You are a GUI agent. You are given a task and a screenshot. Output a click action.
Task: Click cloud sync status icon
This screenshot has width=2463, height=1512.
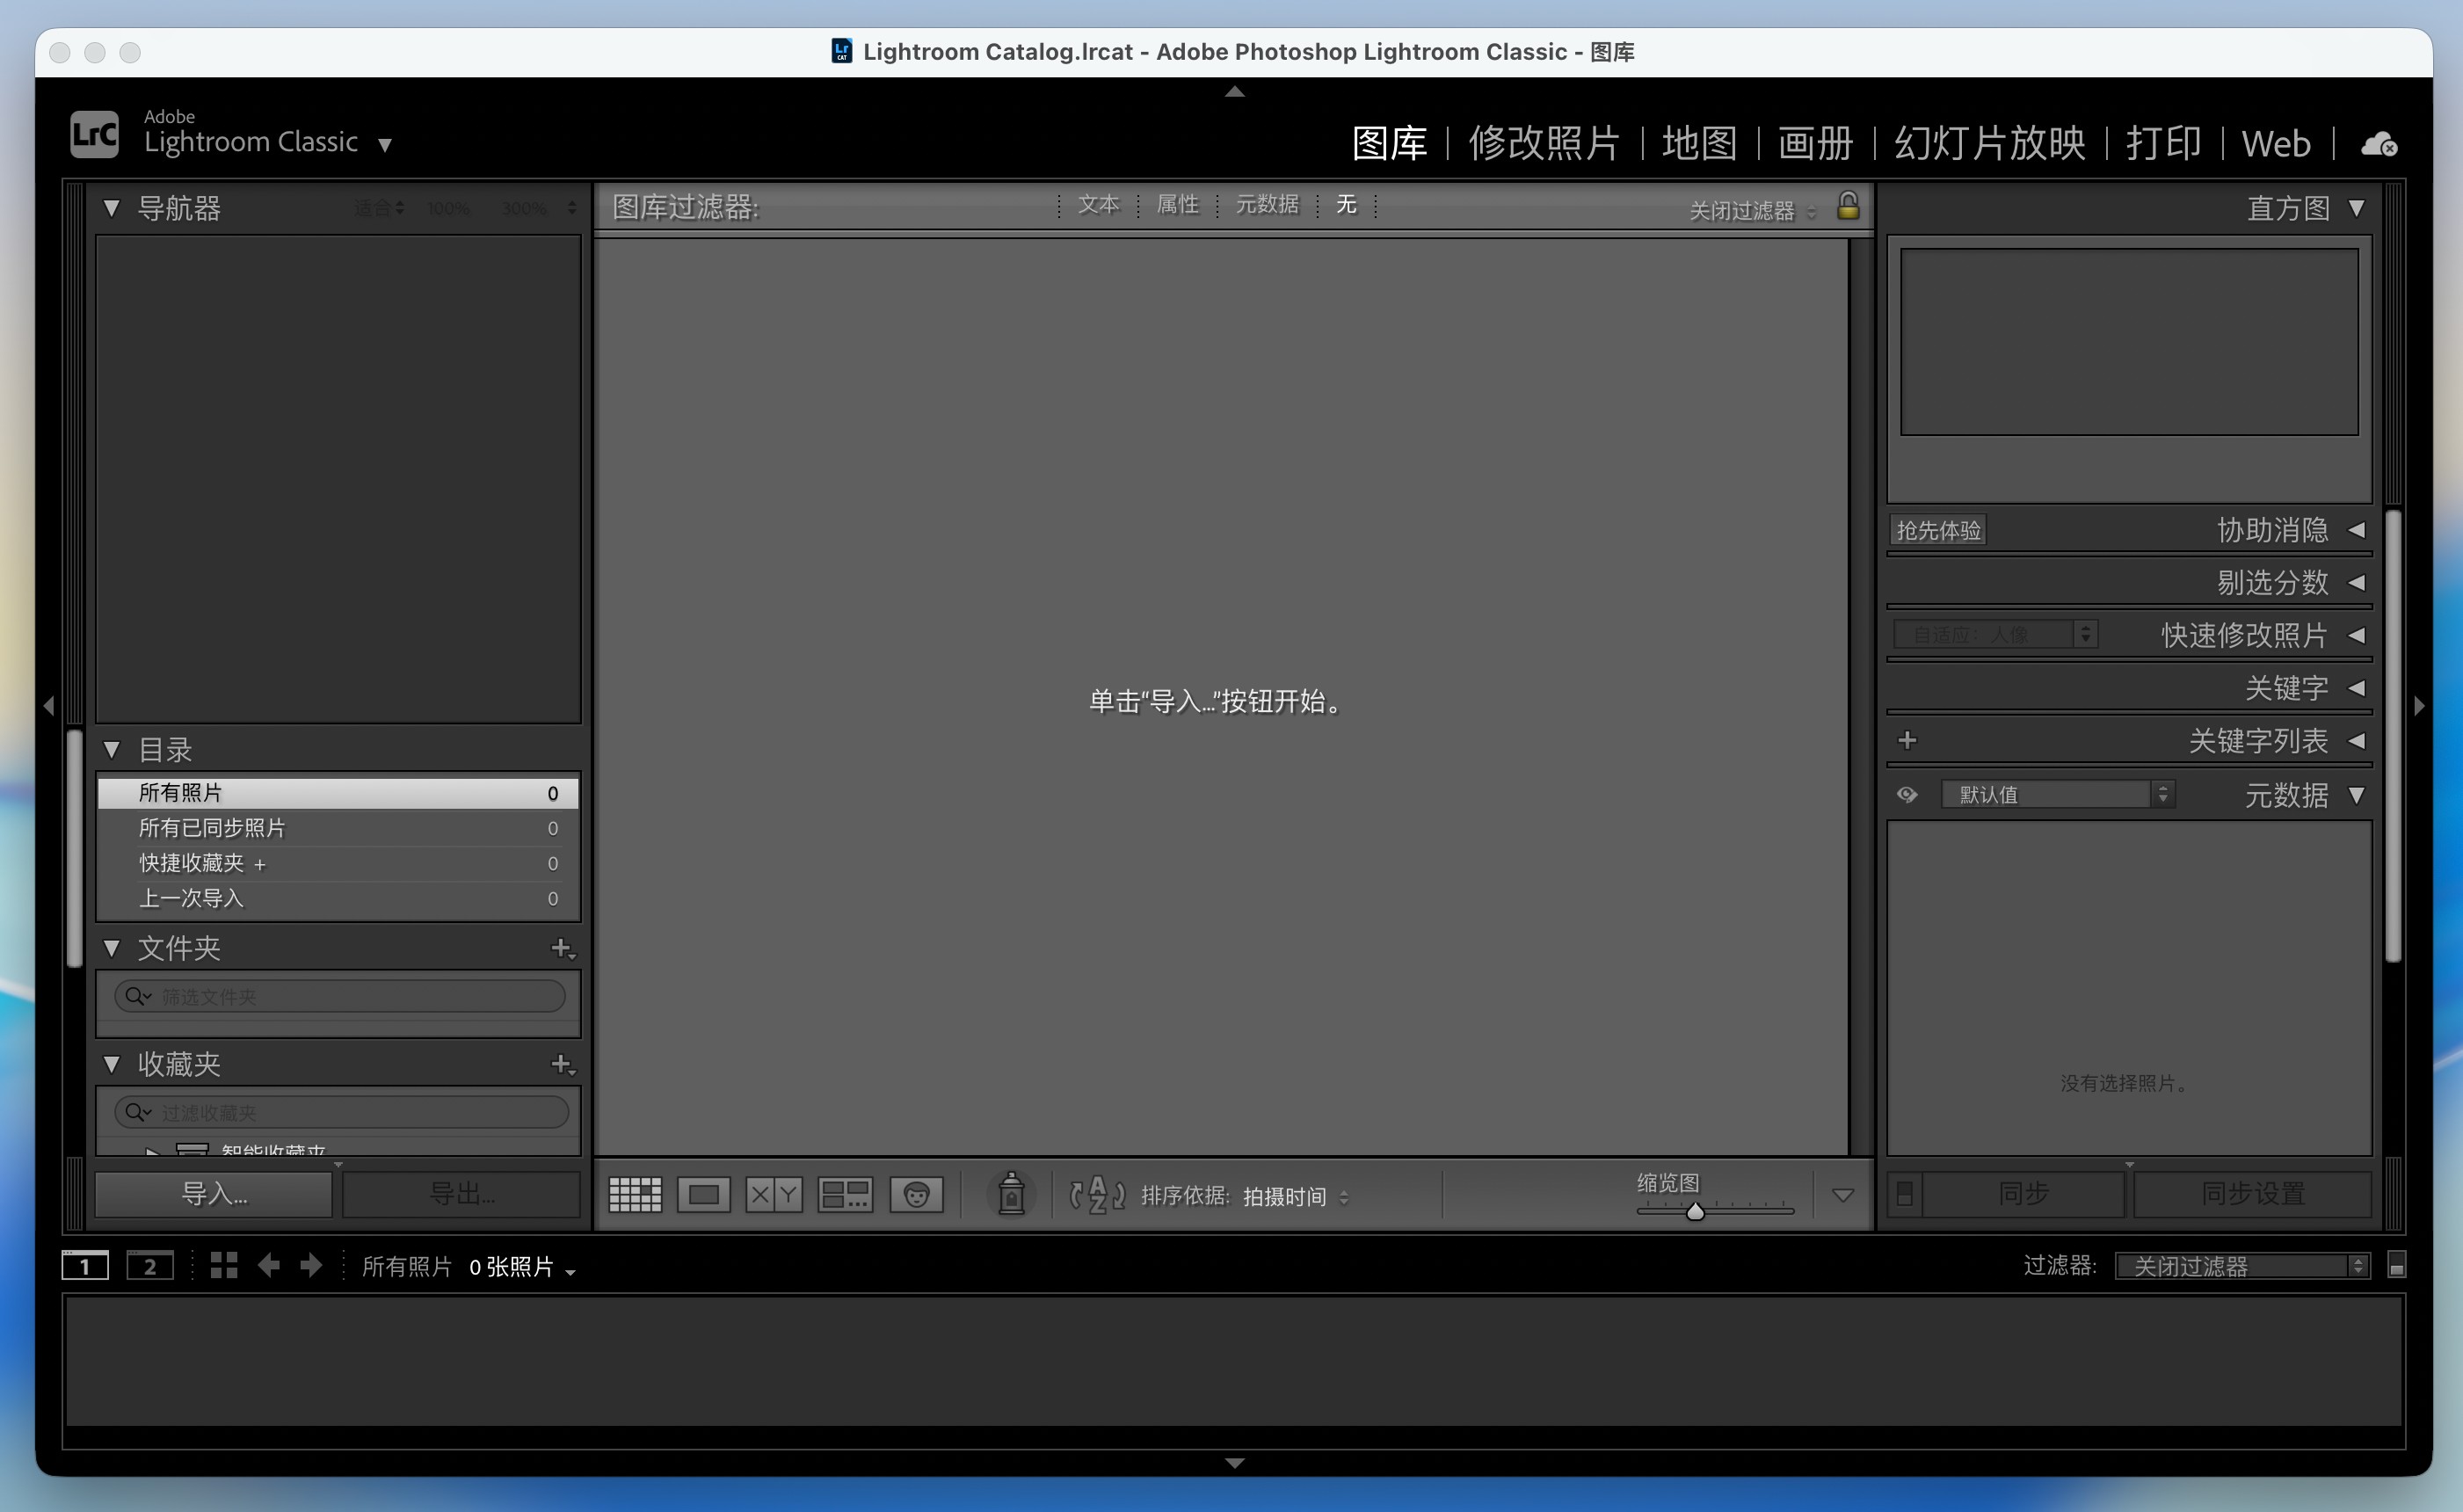tap(2378, 145)
